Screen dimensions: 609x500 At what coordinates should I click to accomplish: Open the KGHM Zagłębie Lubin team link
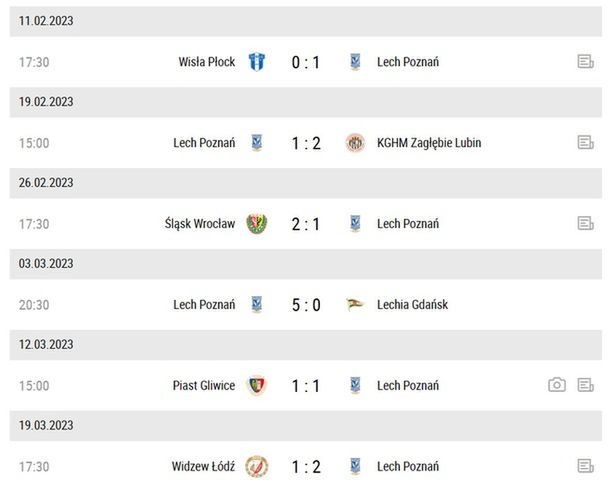click(x=429, y=143)
